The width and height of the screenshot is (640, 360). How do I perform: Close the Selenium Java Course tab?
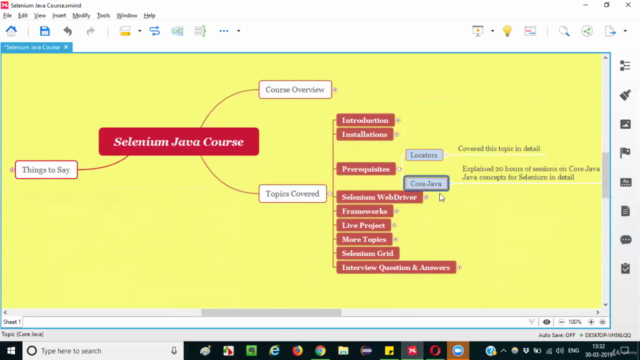click(66, 47)
